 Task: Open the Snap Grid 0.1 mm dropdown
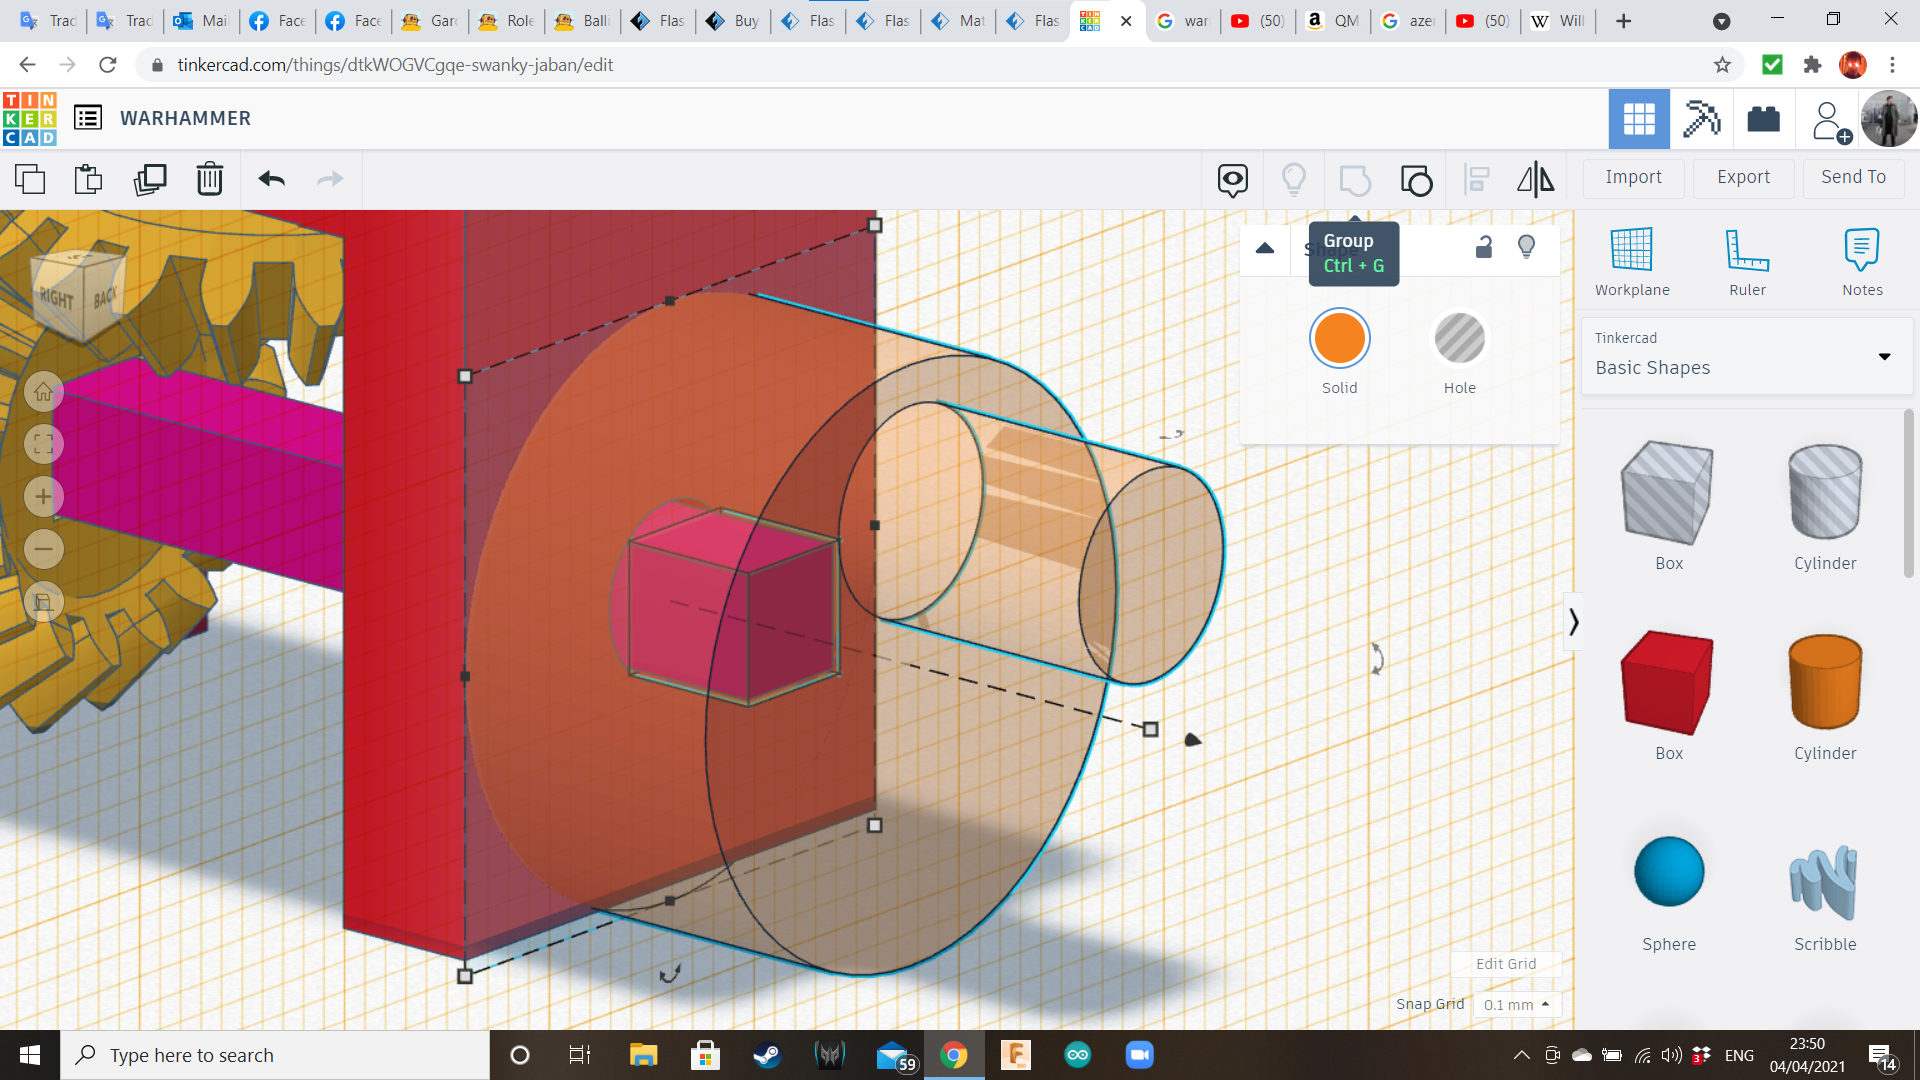tap(1516, 1005)
